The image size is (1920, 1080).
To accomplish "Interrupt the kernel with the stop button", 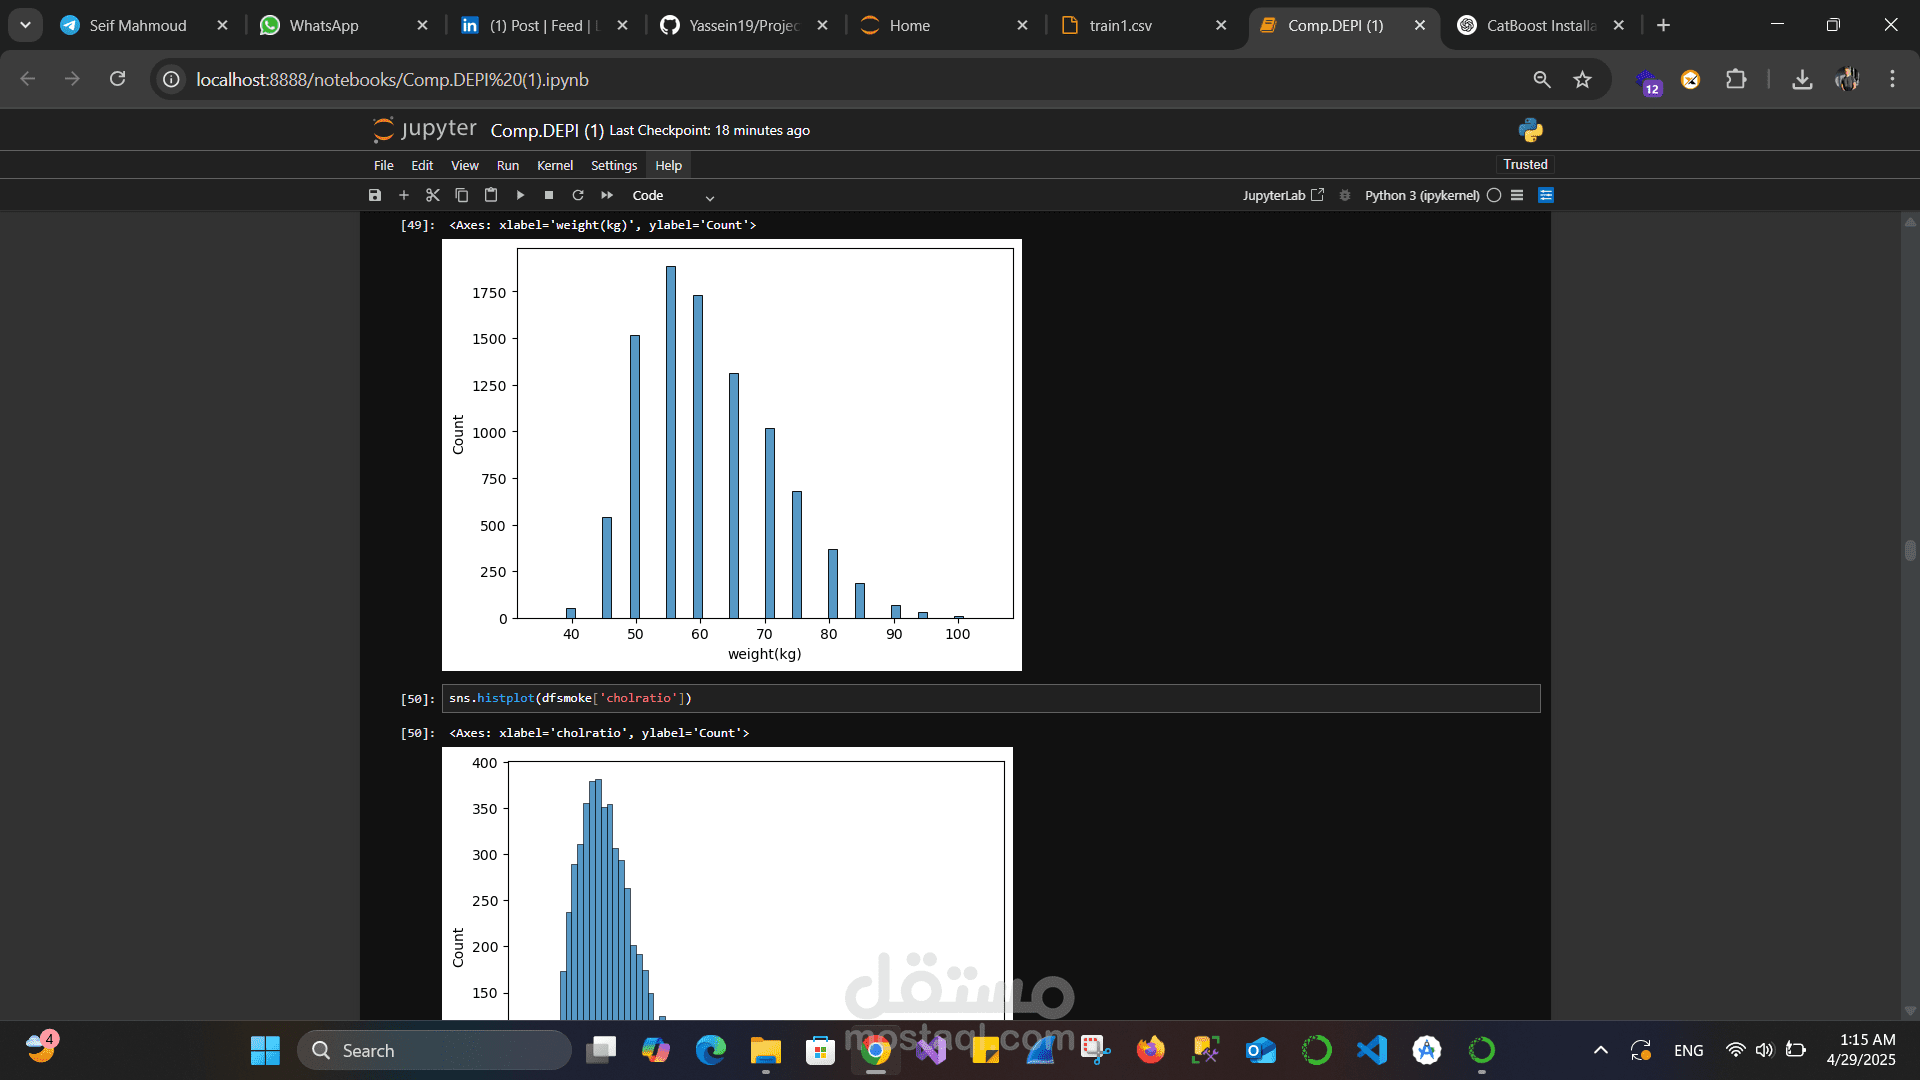I will click(x=549, y=195).
